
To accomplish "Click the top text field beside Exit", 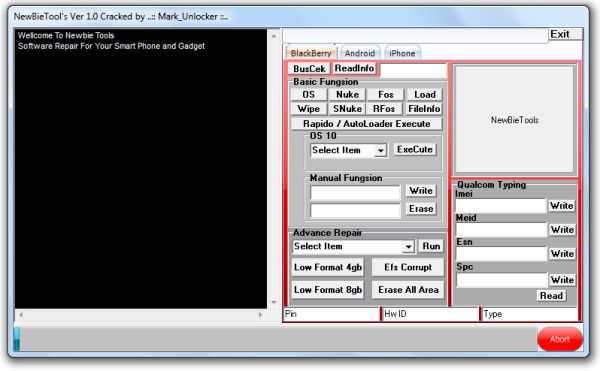I will click(x=415, y=36).
